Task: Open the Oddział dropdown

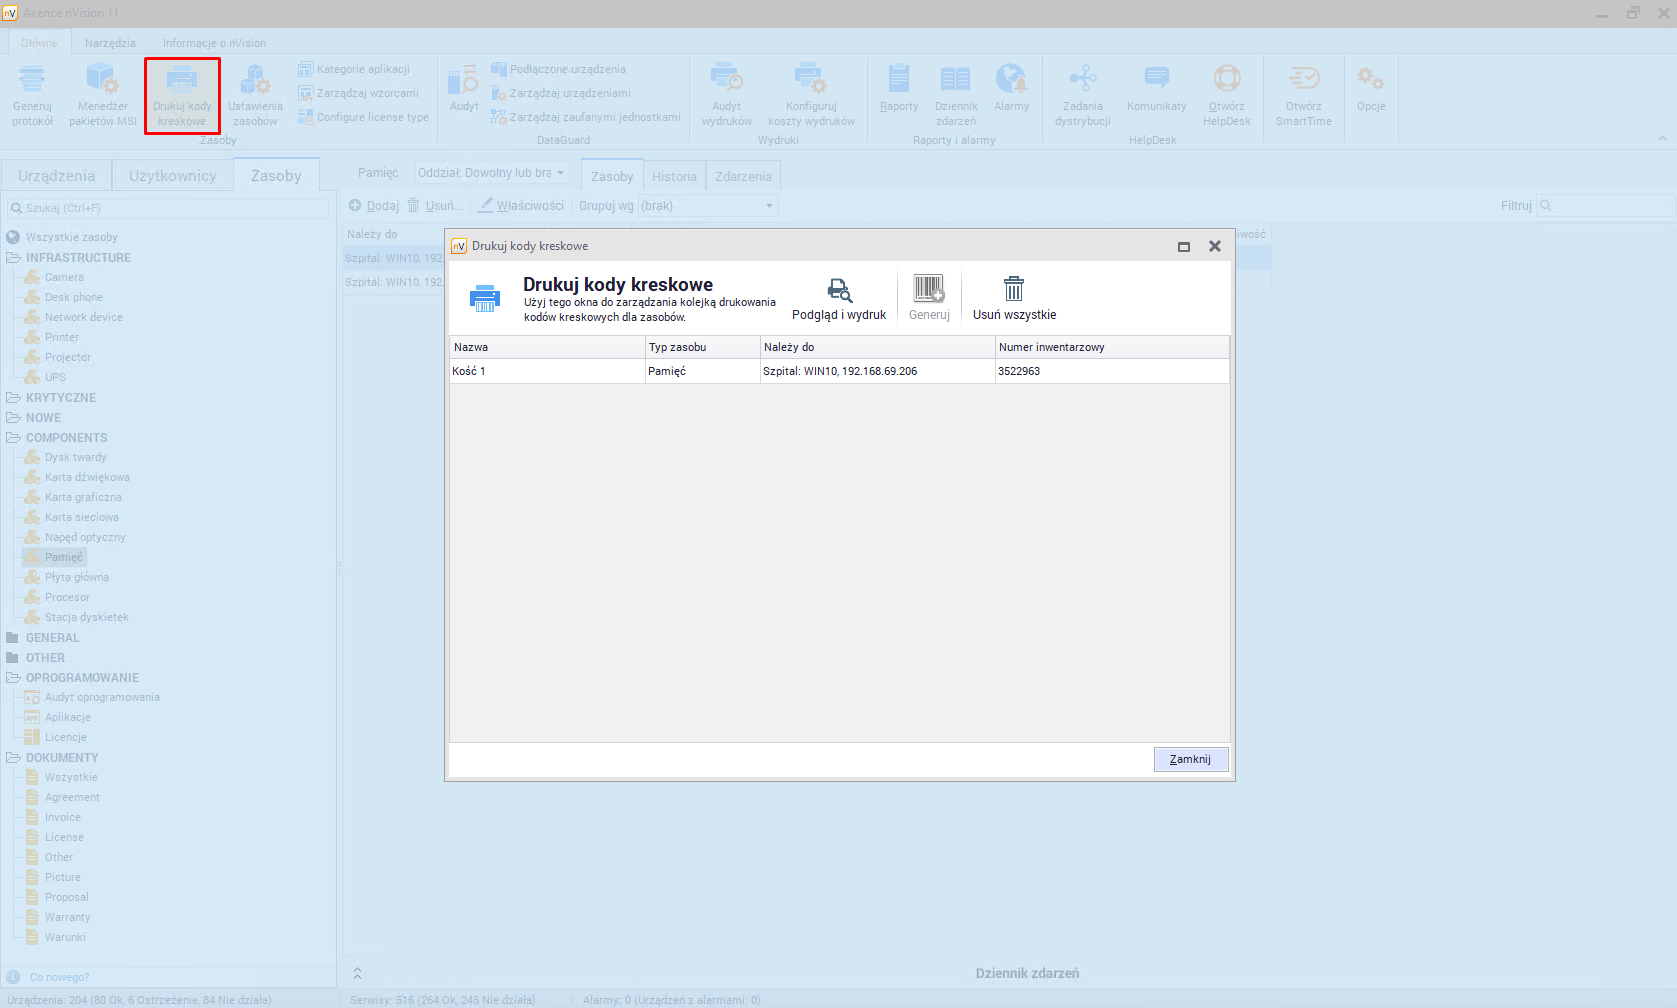Action: click(492, 173)
